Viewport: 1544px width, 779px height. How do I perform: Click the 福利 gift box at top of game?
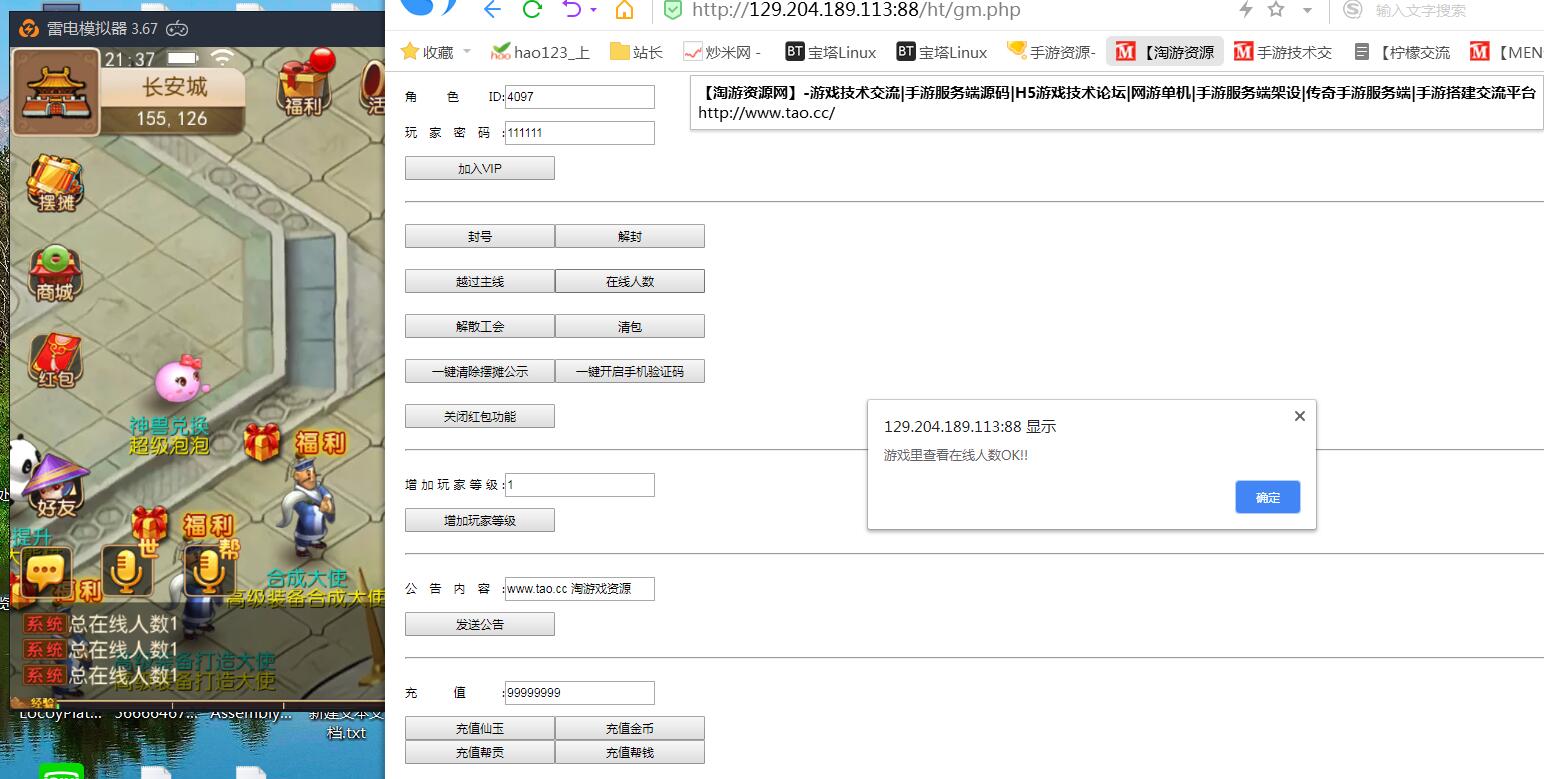pos(302,86)
